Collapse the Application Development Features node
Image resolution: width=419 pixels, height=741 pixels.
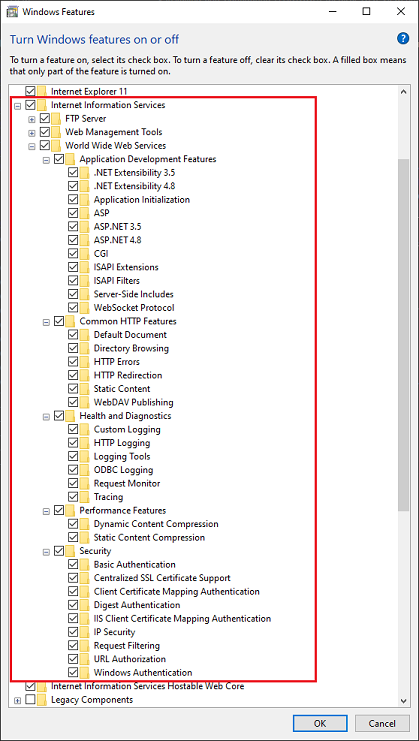(46, 160)
